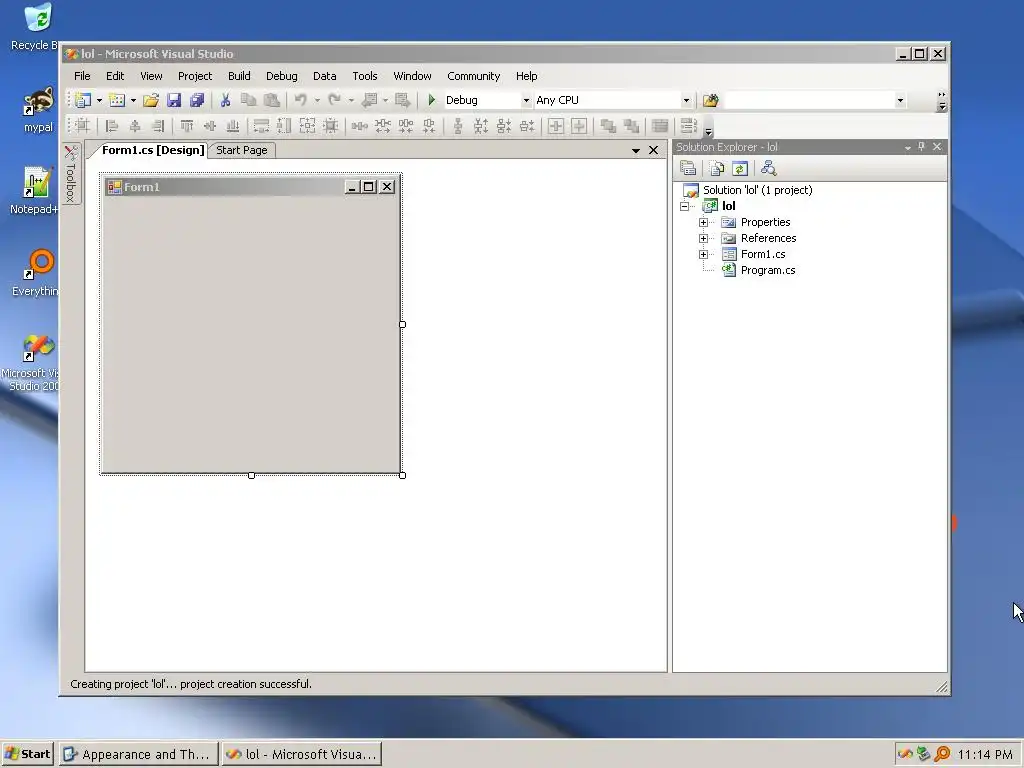Viewport: 1024px width, 768px height.
Task: Click View Class Diagram icon
Action: [769, 168]
